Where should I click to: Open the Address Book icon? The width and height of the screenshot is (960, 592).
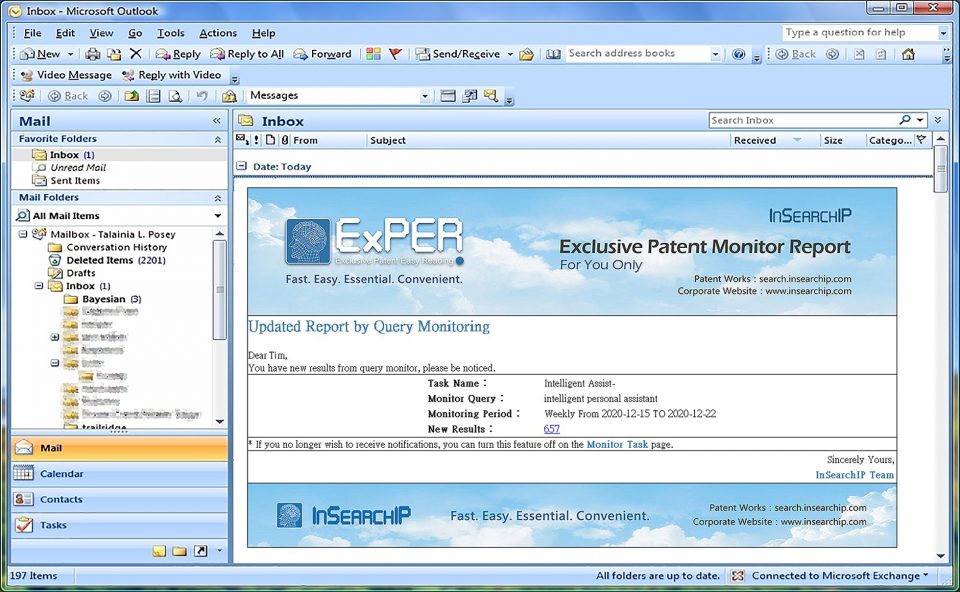click(553, 54)
